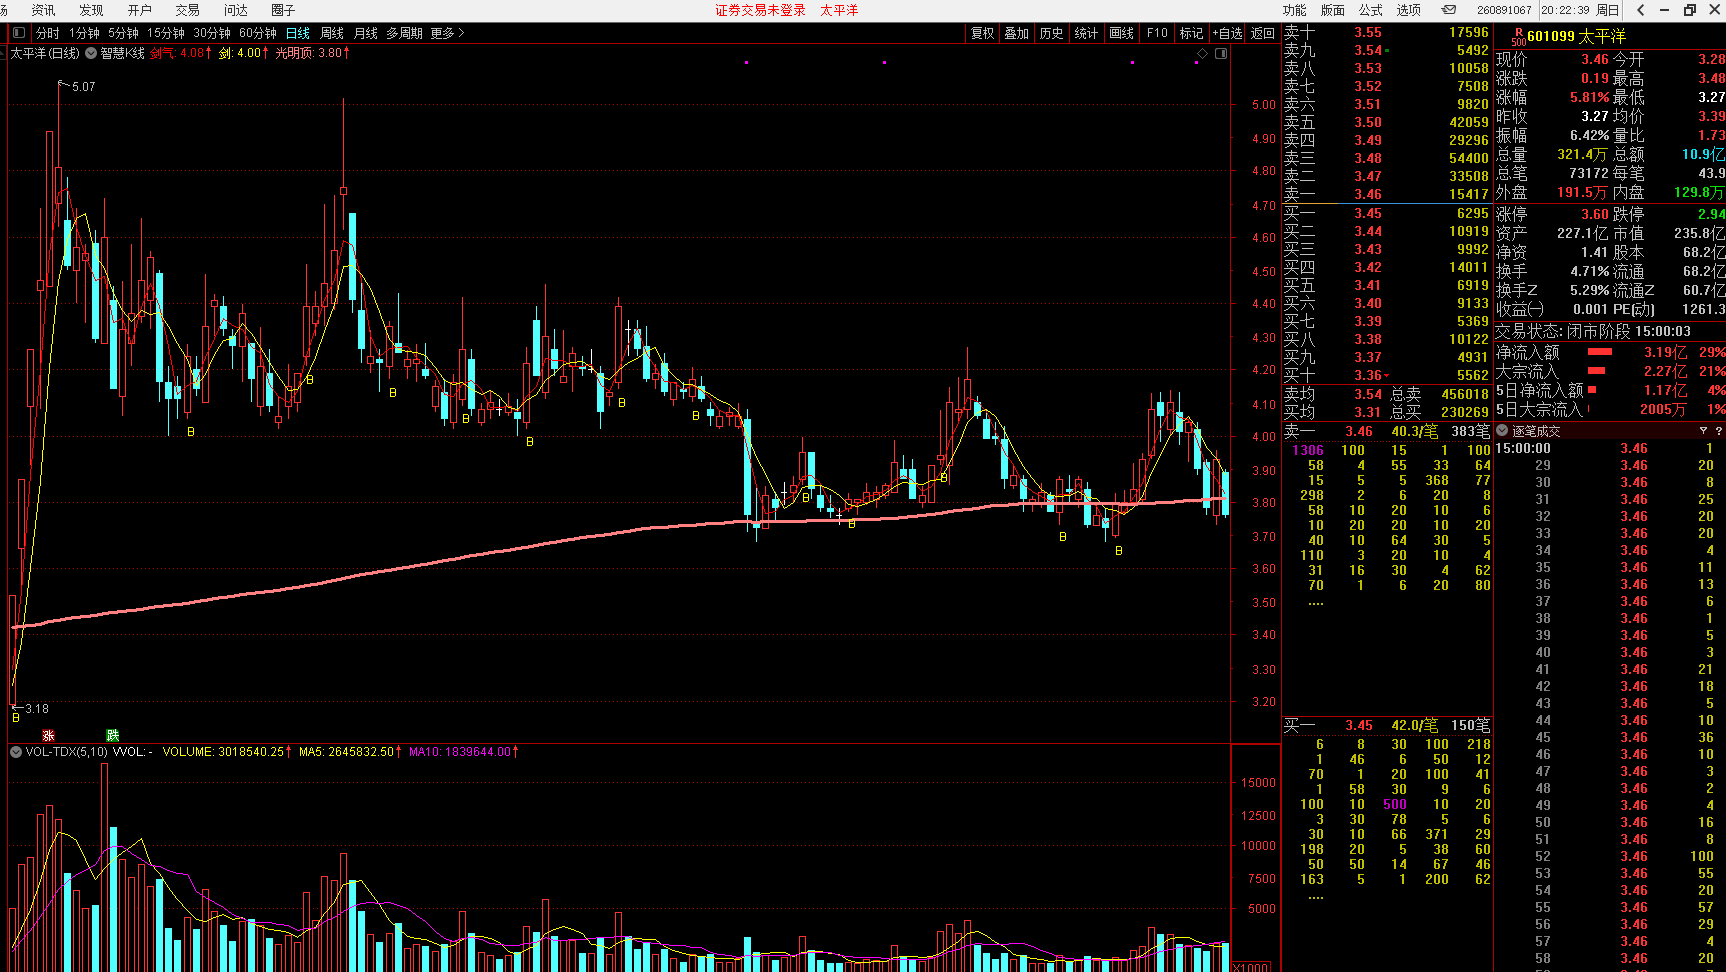This screenshot has width=1726, height=972.
Task: Click 总卖 value 456018
Action: [x=1465, y=394]
